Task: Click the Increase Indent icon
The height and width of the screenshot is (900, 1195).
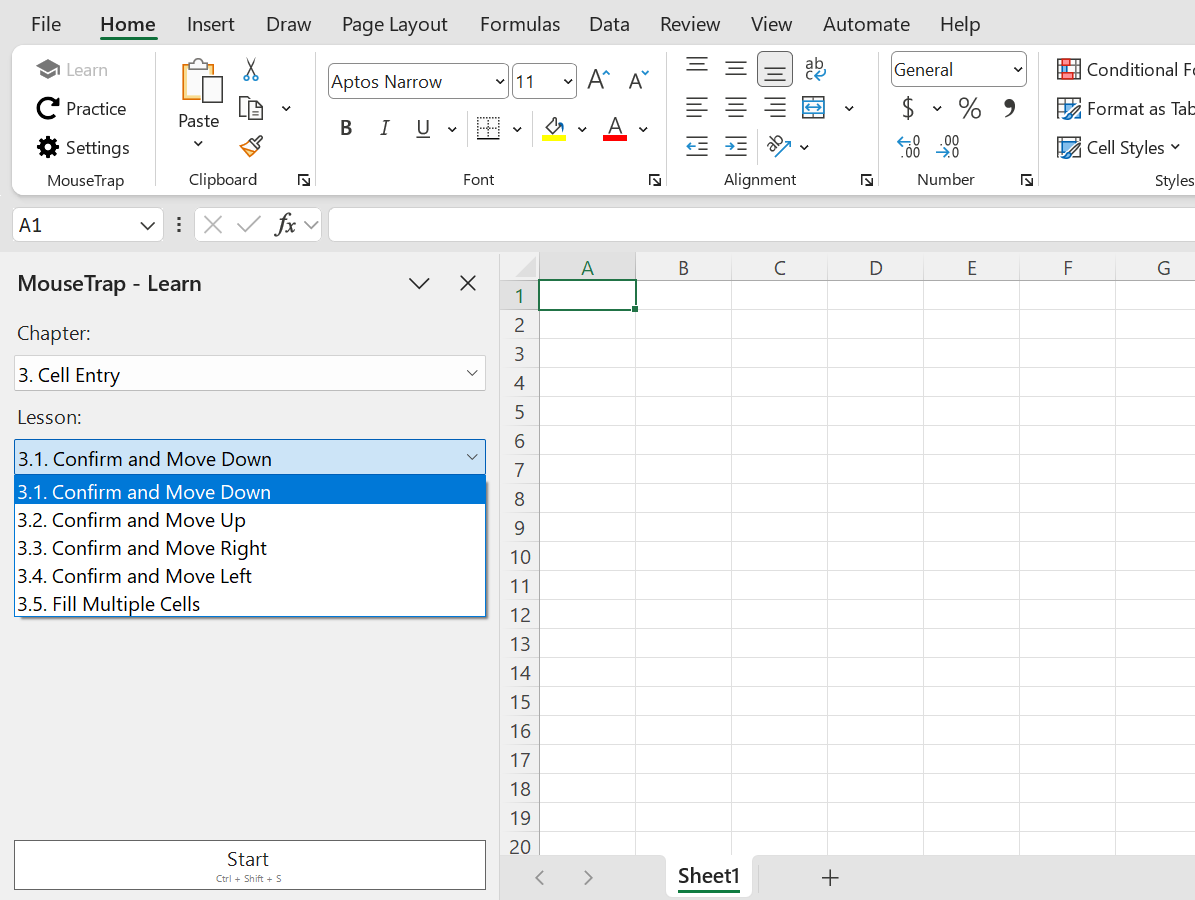Action: pyautogui.click(x=736, y=147)
